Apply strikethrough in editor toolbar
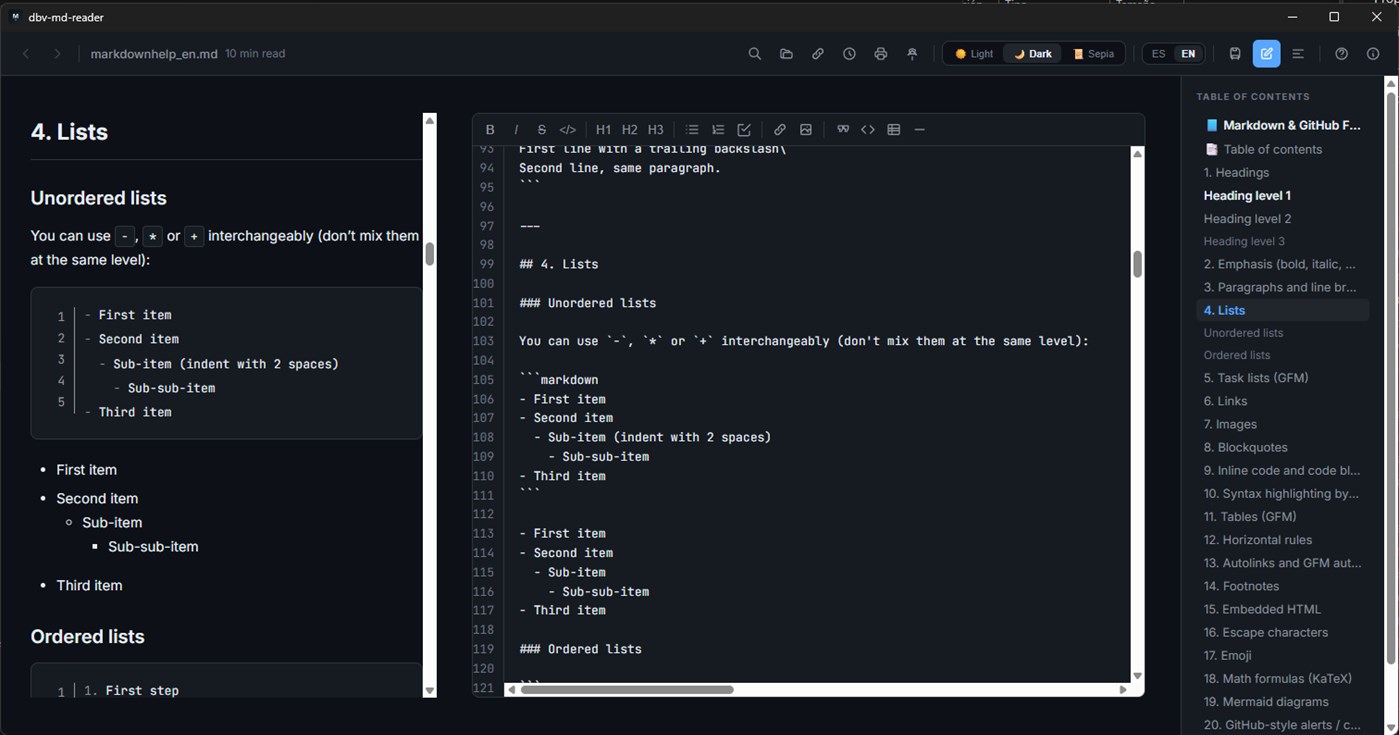The height and width of the screenshot is (735, 1399). [x=542, y=130]
